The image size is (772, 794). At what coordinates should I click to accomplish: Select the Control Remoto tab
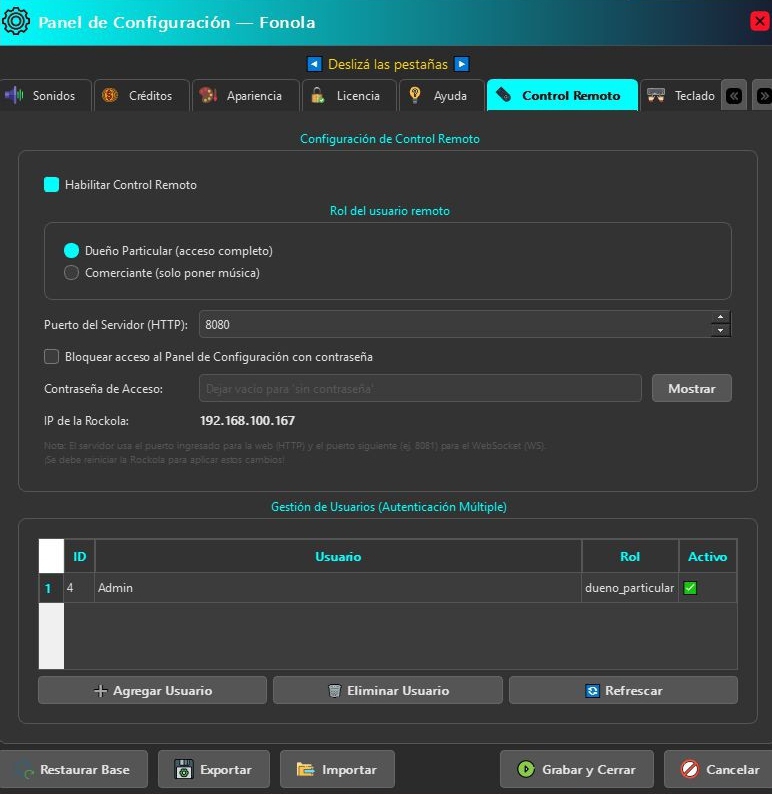tap(562, 95)
